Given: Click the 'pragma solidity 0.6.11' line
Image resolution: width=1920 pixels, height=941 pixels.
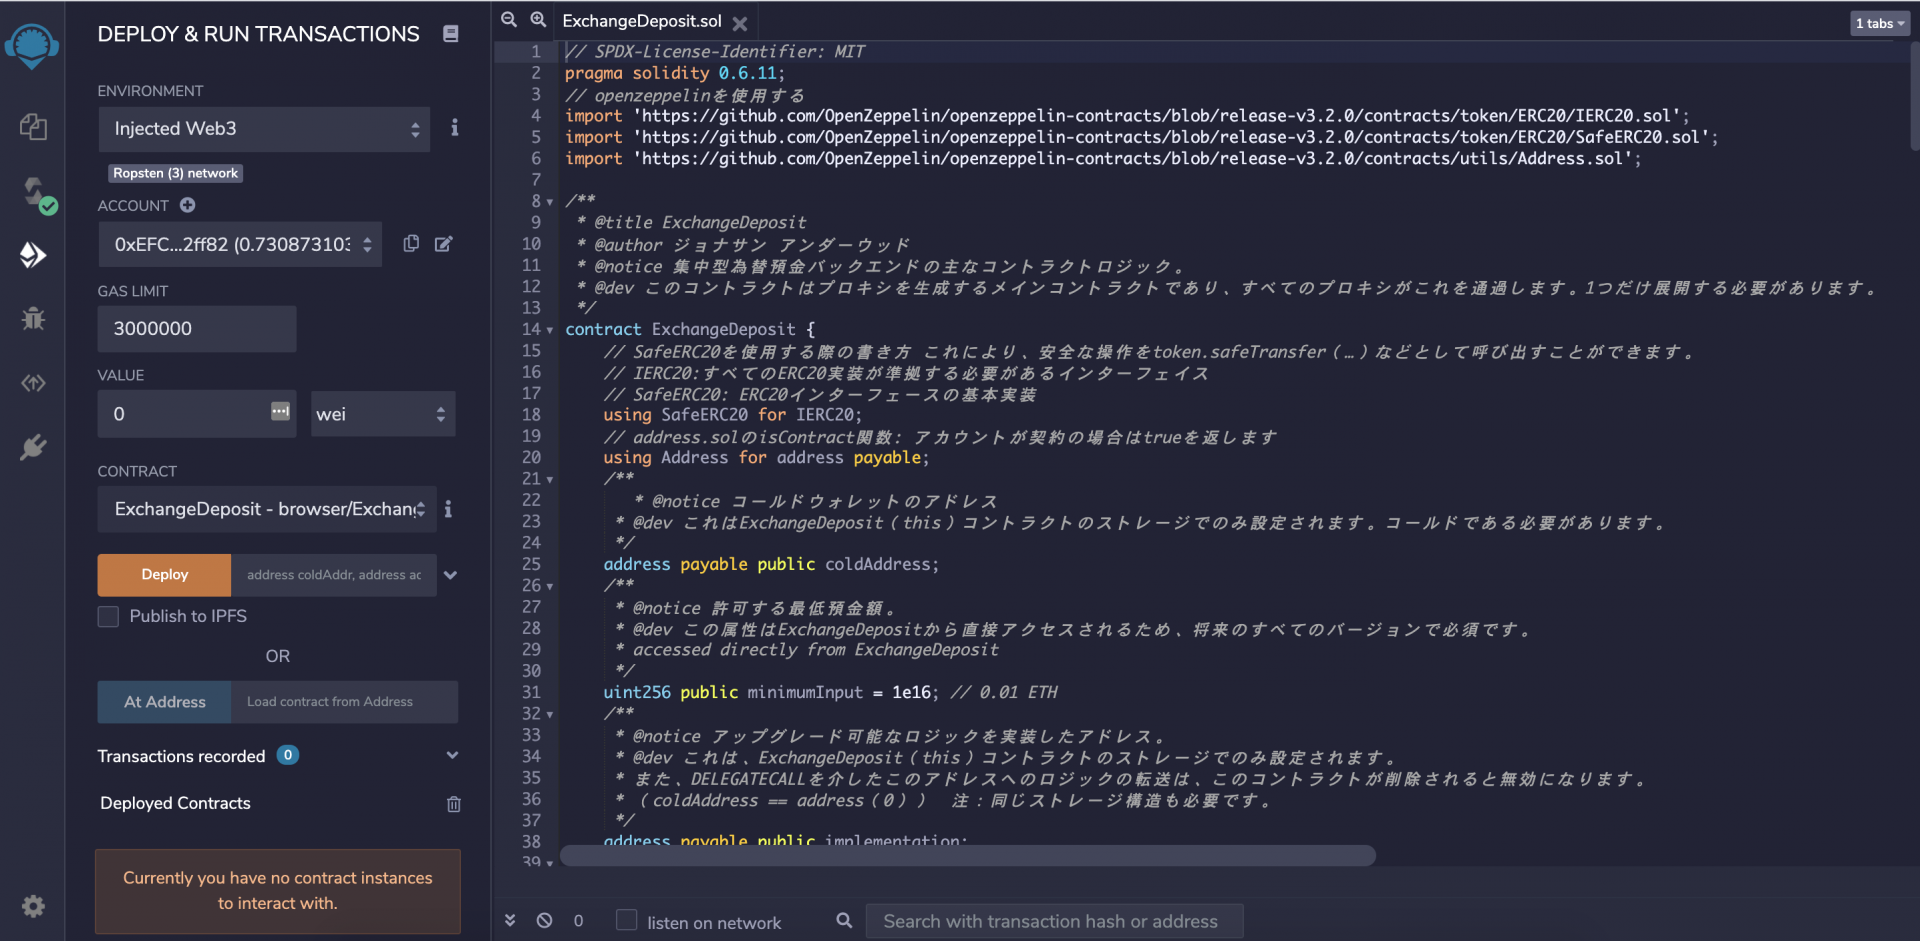Looking at the screenshot, I should (x=675, y=73).
